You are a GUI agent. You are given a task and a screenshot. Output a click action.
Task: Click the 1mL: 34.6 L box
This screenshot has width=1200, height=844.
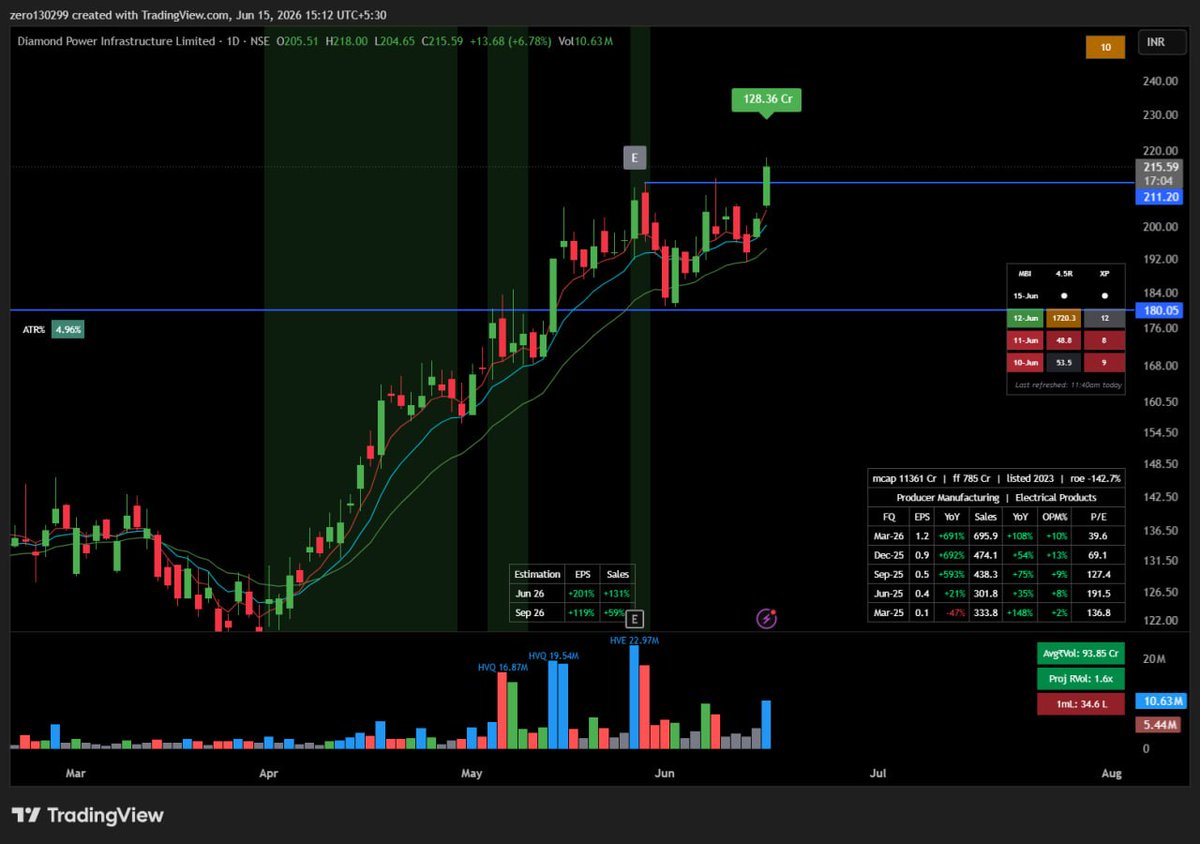[x=1081, y=705]
